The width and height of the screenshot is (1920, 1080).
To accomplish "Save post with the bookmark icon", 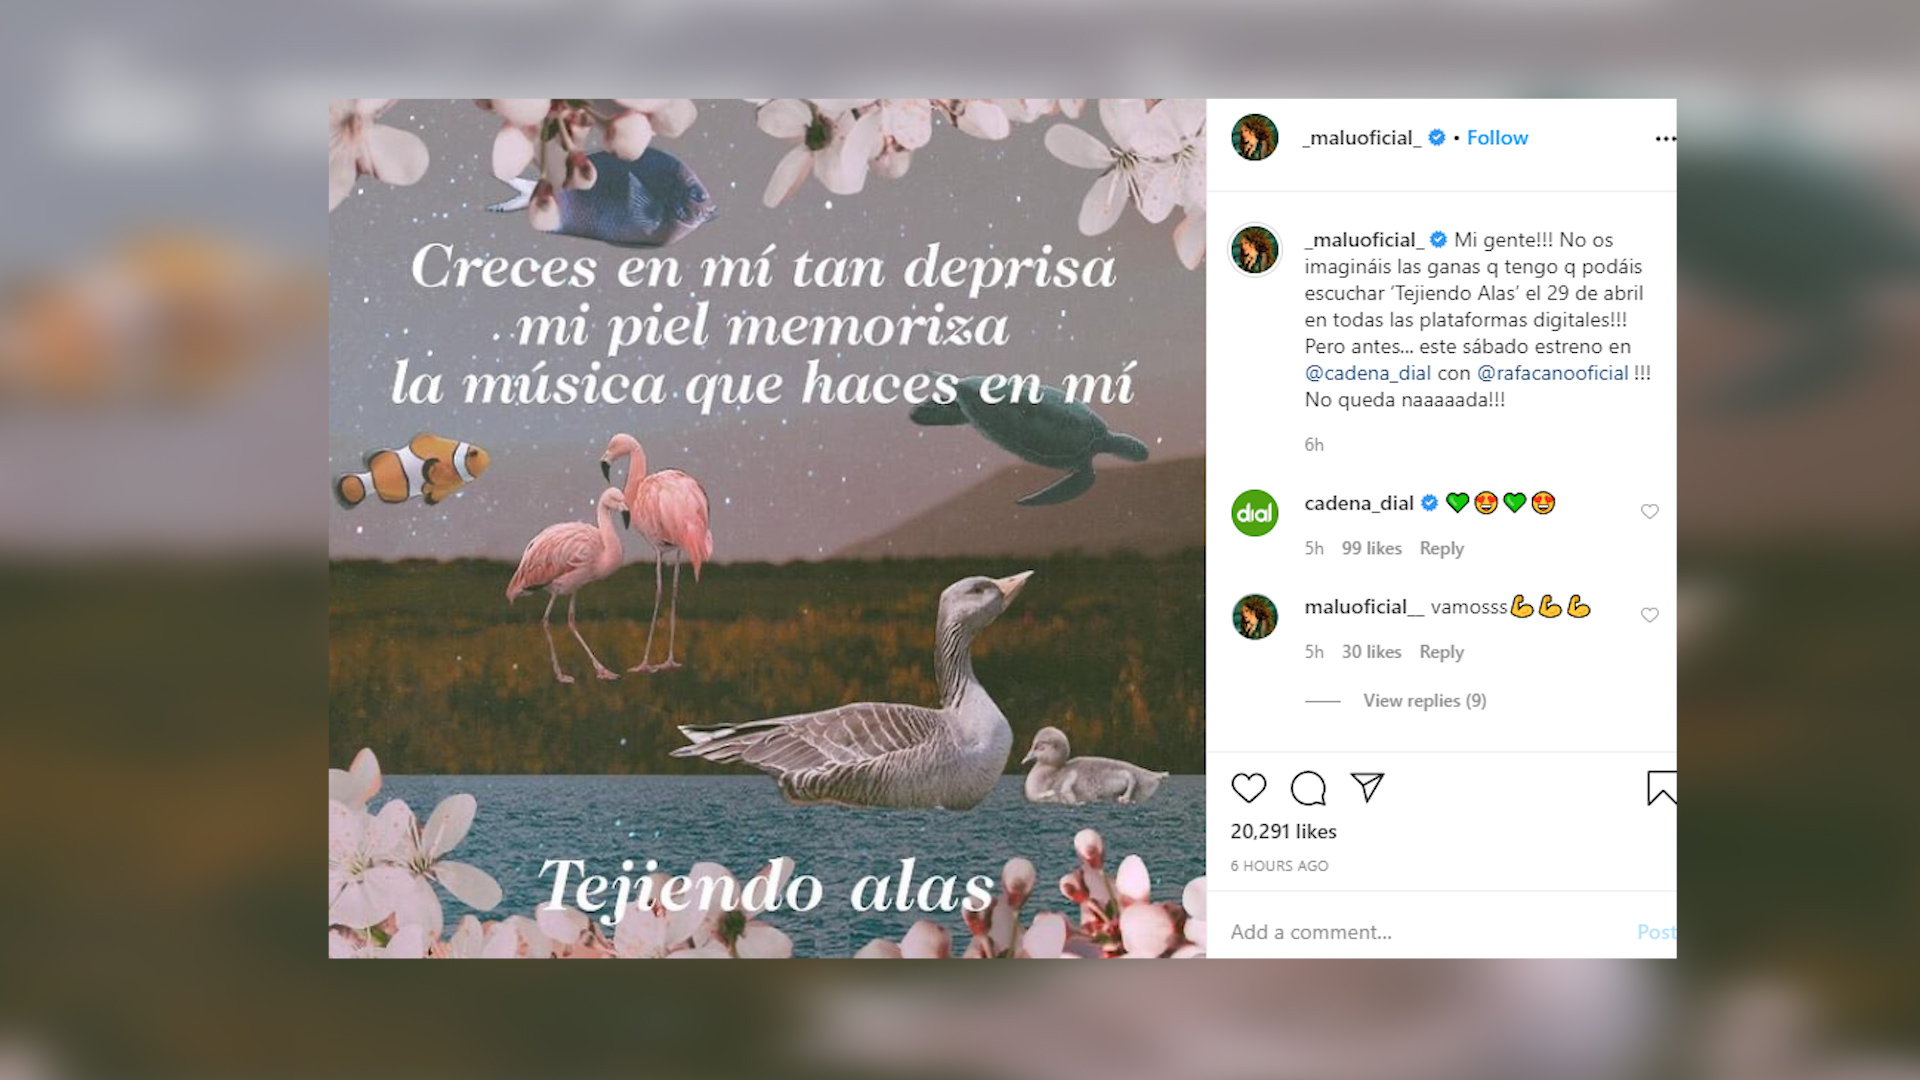I will [1661, 788].
